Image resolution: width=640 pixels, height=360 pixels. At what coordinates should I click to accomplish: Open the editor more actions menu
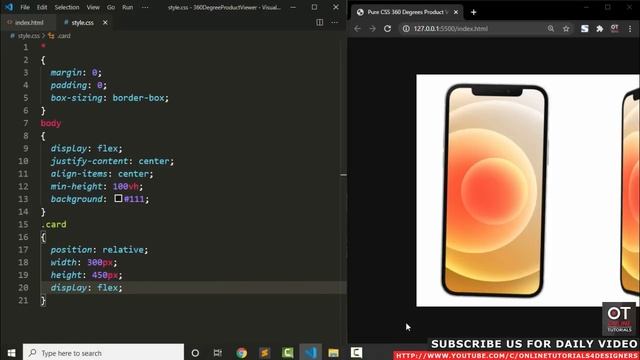pos(335,22)
